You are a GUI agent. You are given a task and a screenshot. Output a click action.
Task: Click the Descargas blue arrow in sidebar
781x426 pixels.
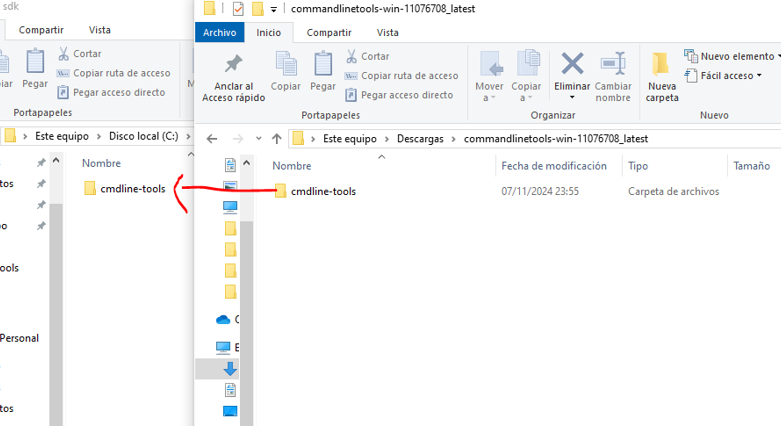coord(230,368)
